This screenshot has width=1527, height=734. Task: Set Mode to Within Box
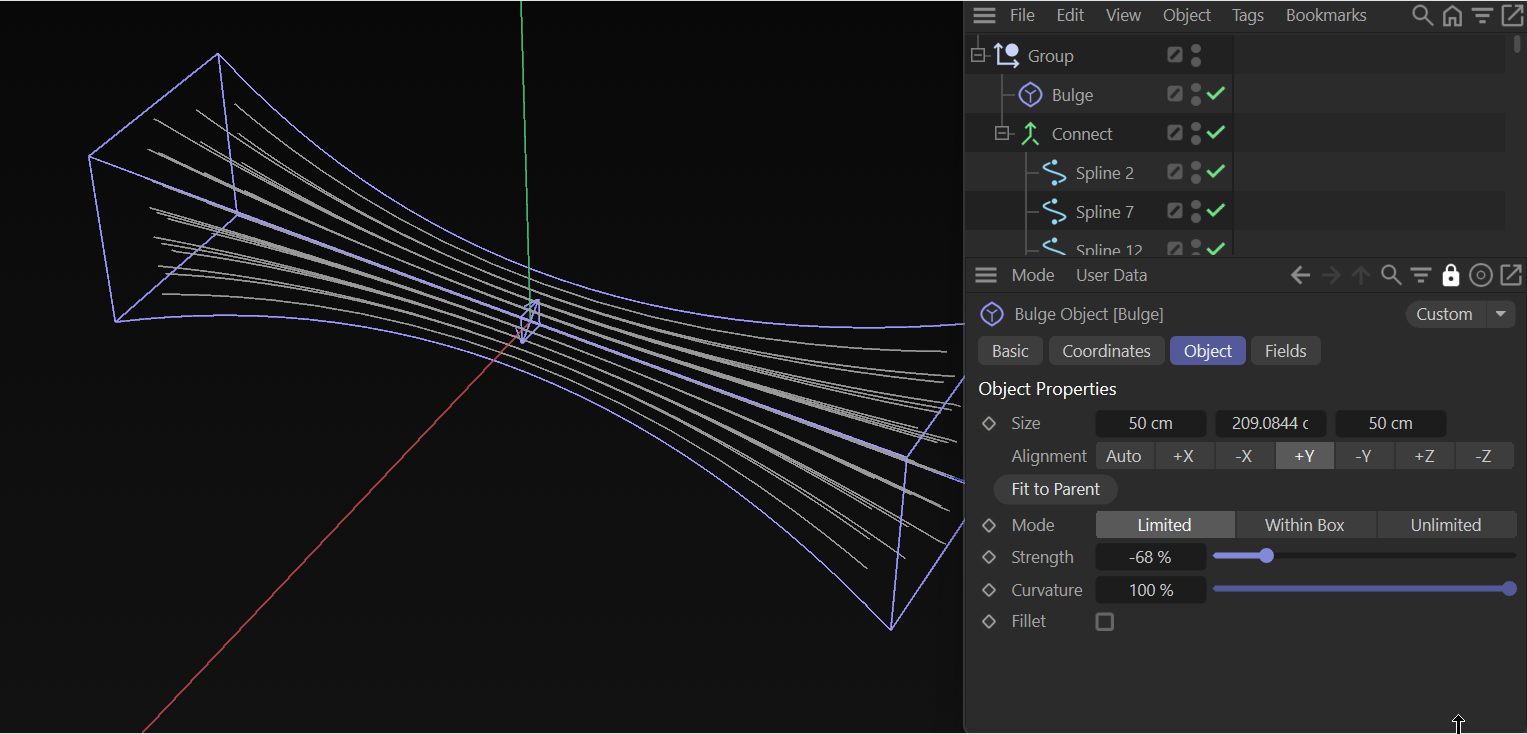[1304, 525]
